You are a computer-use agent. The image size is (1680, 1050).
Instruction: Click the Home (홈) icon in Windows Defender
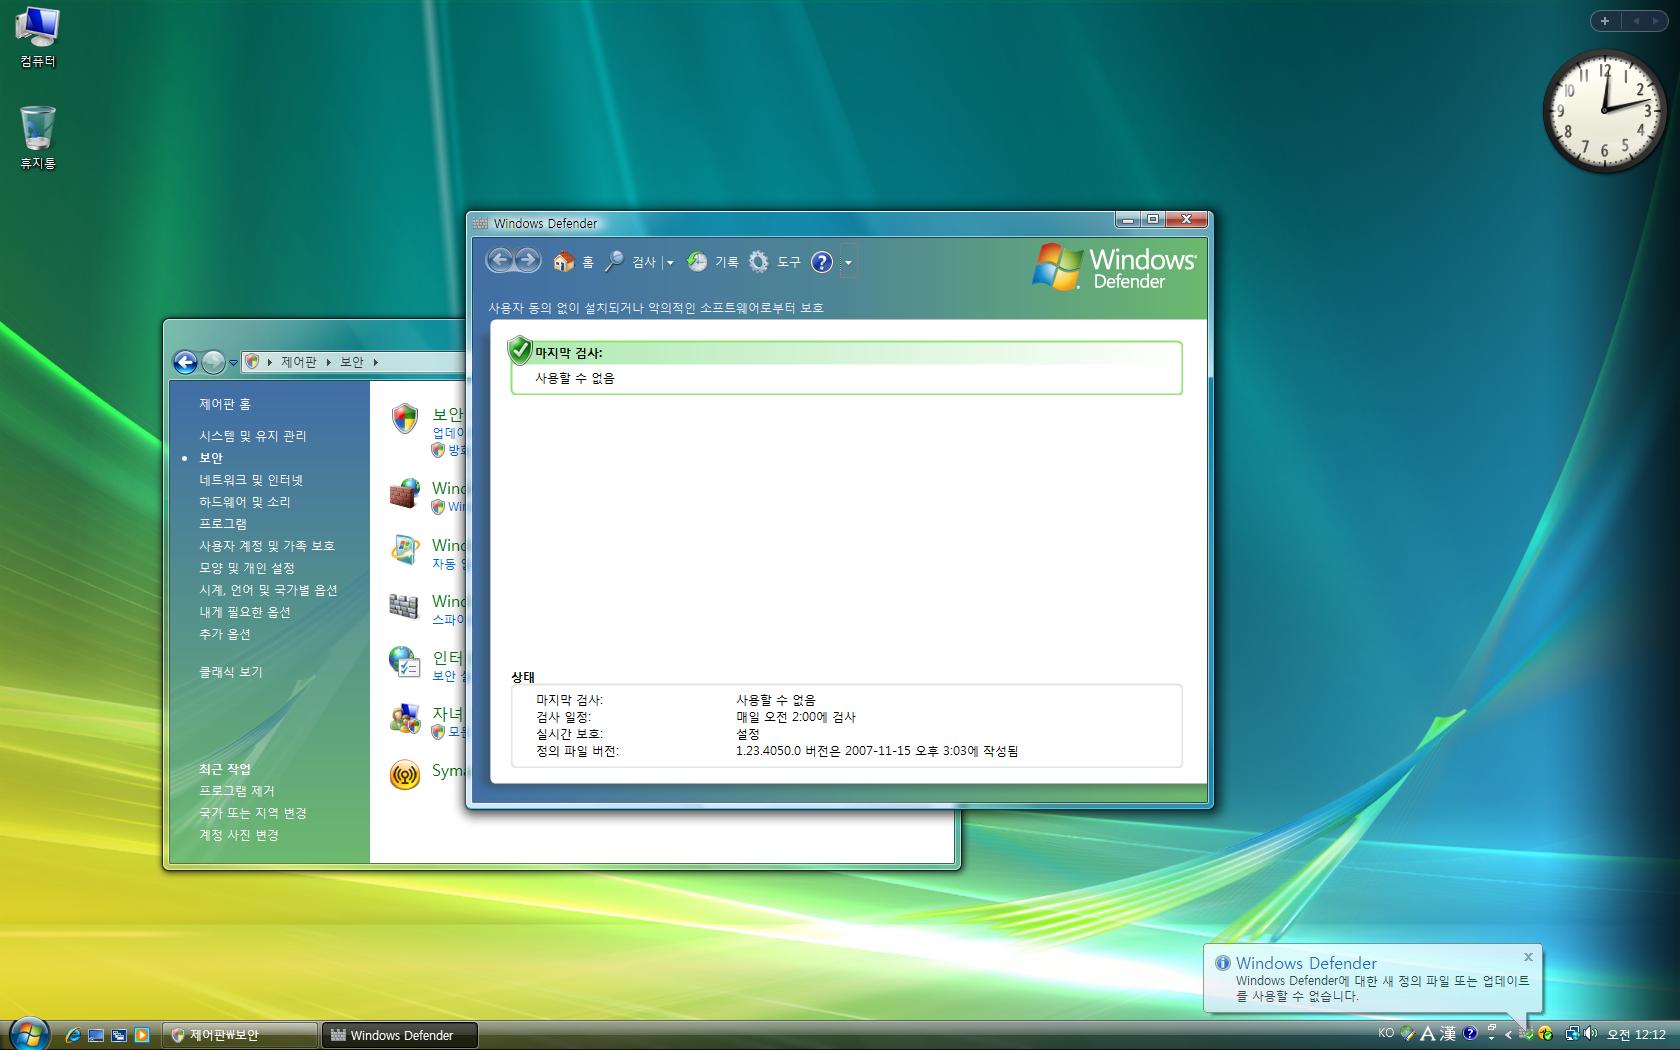point(564,262)
